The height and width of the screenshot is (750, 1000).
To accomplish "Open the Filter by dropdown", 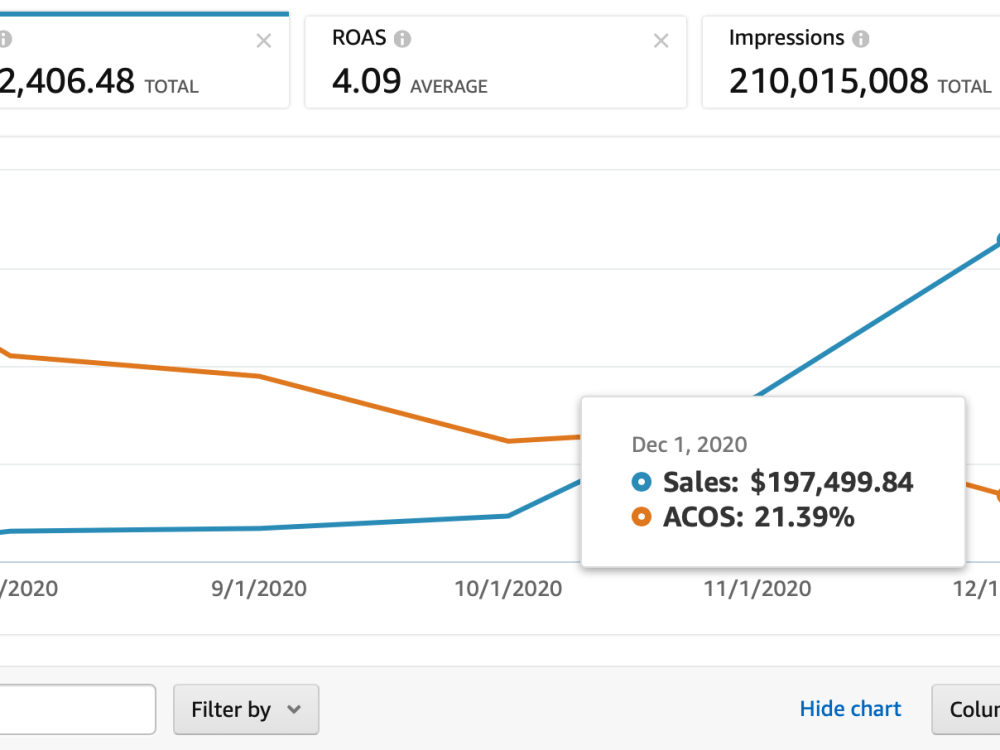I will click(246, 709).
